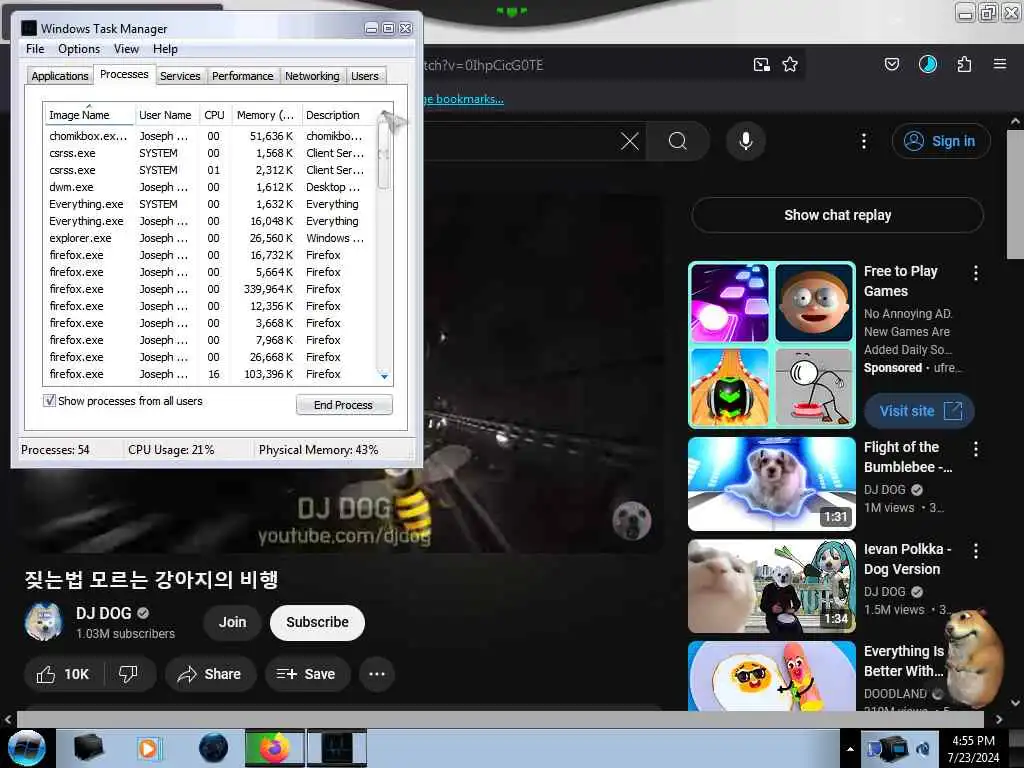
Task: Sort processes by Description column header
Action: coord(340,115)
